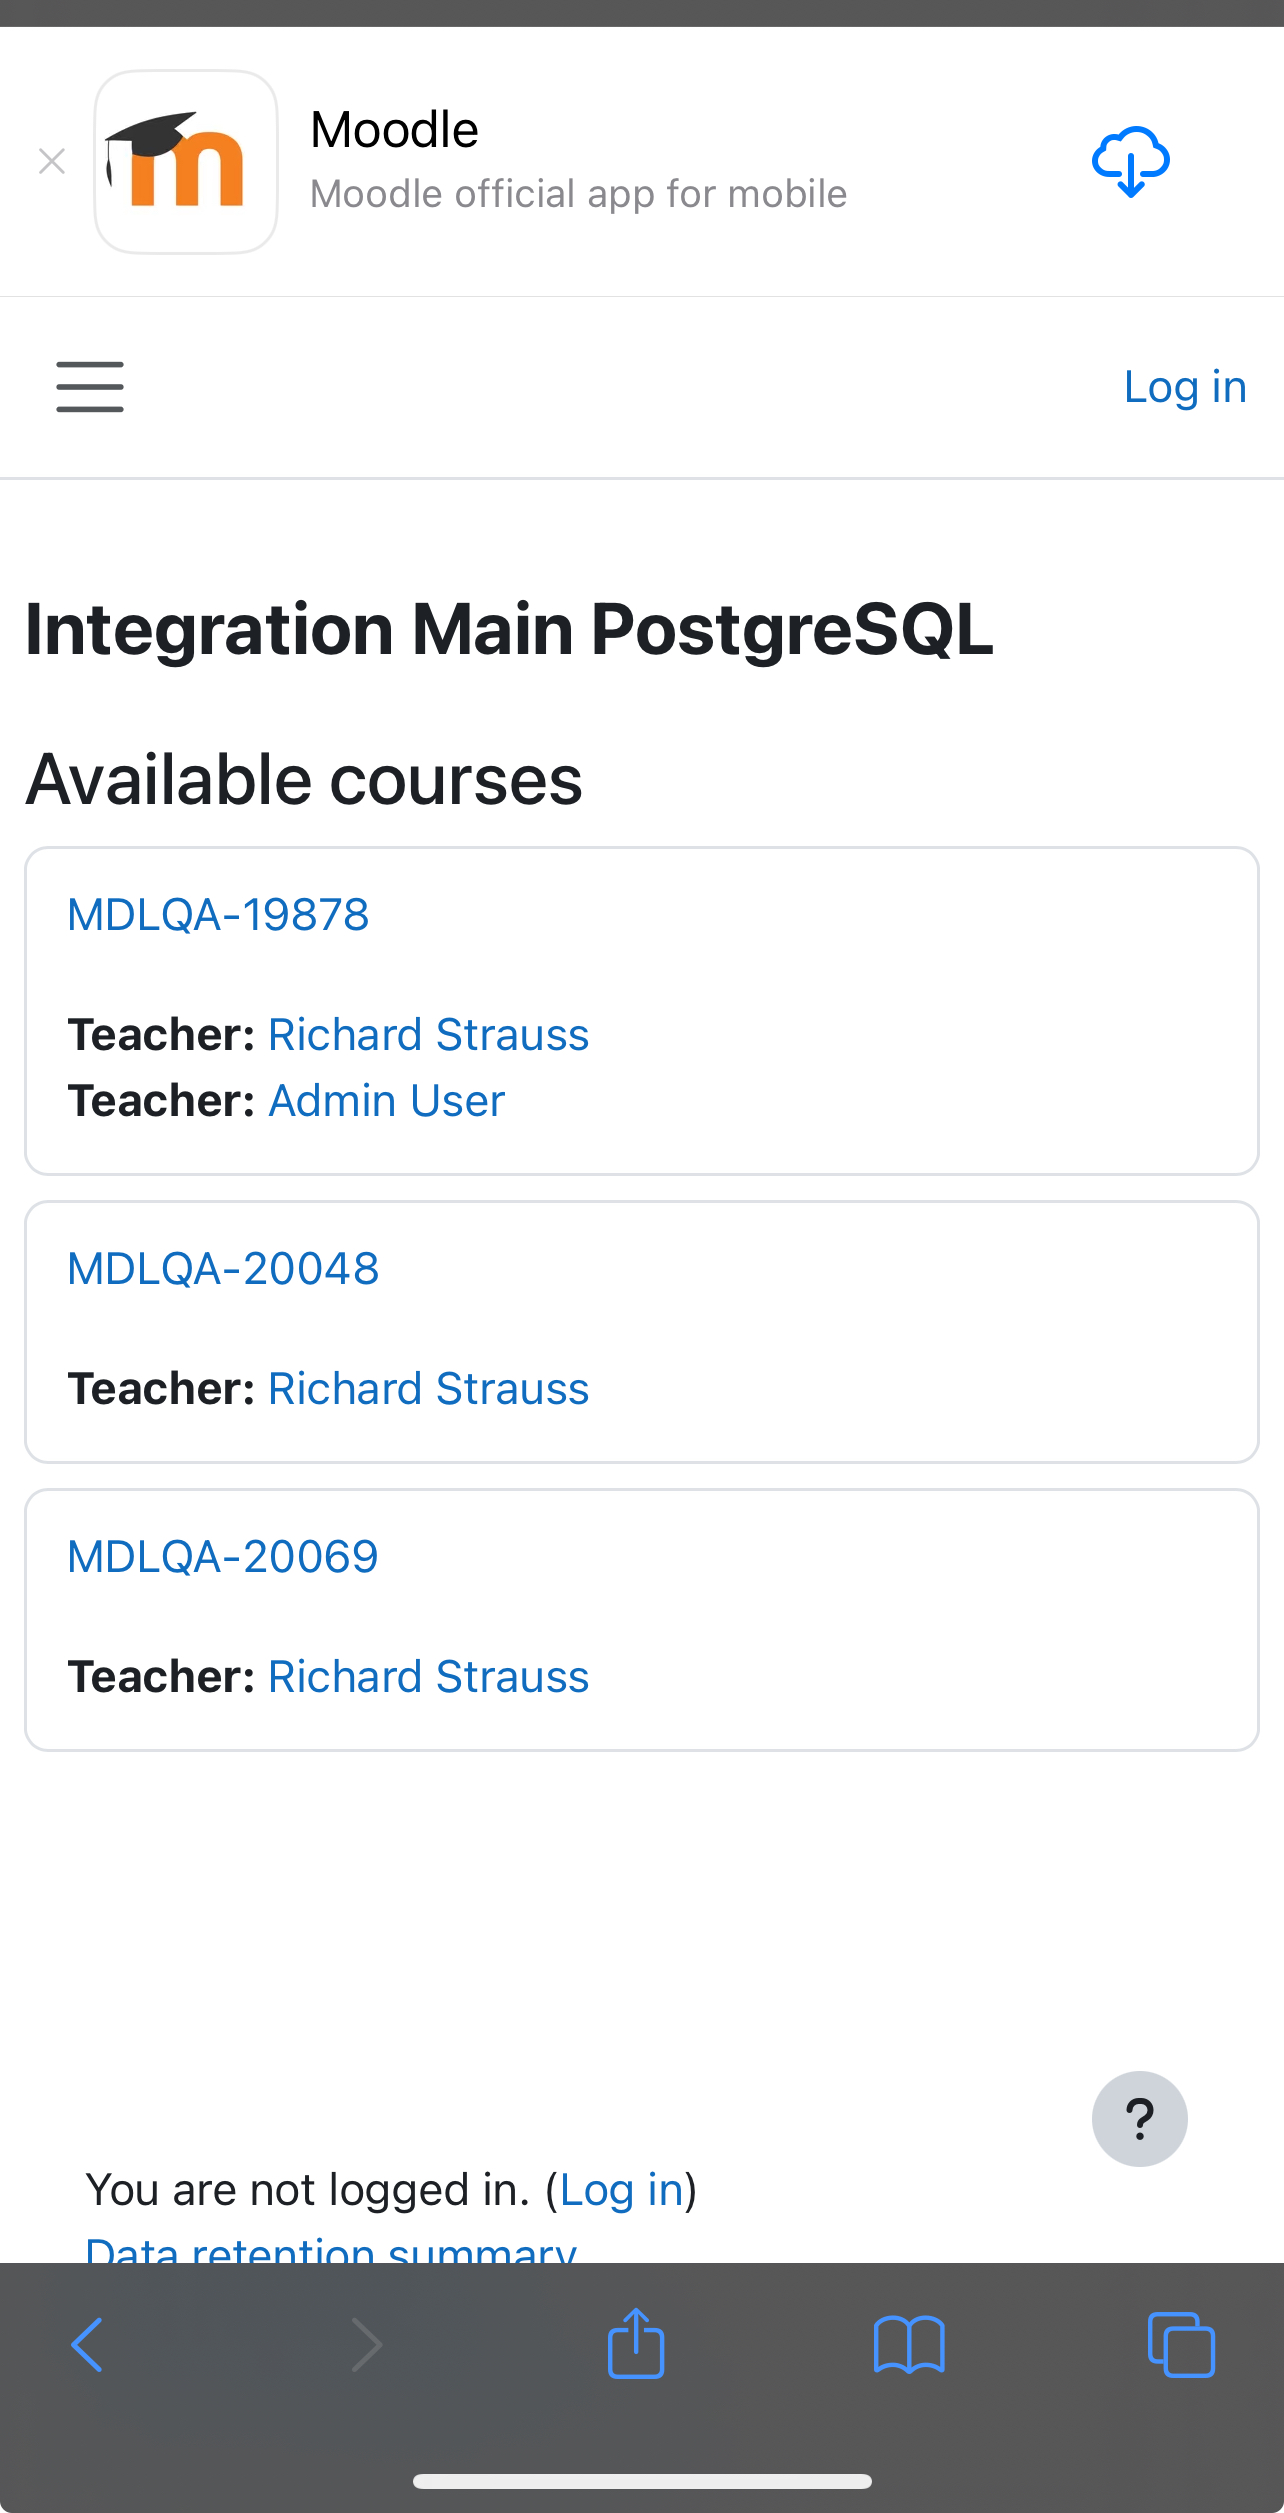Open course MDLQA-20069
The width and height of the screenshot is (1284, 2513).
click(223, 1557)
